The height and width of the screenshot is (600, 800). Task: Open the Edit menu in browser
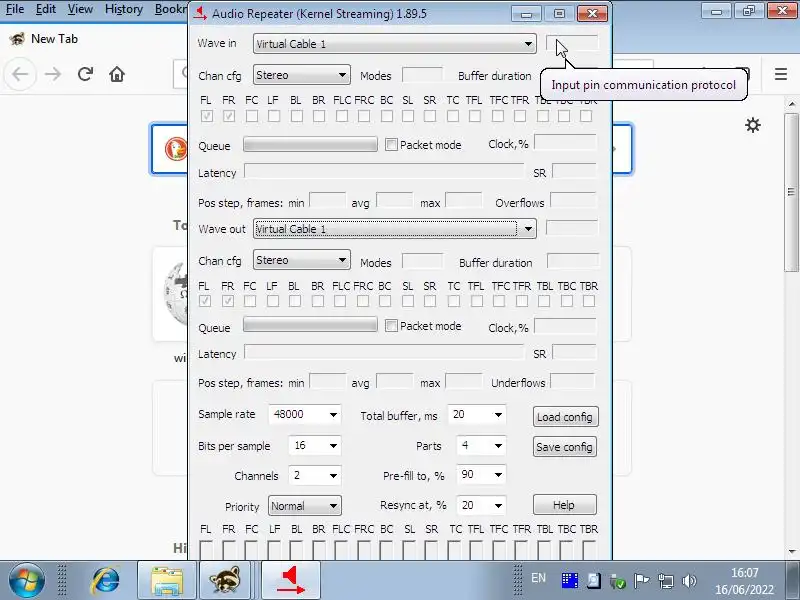[45, 9]
